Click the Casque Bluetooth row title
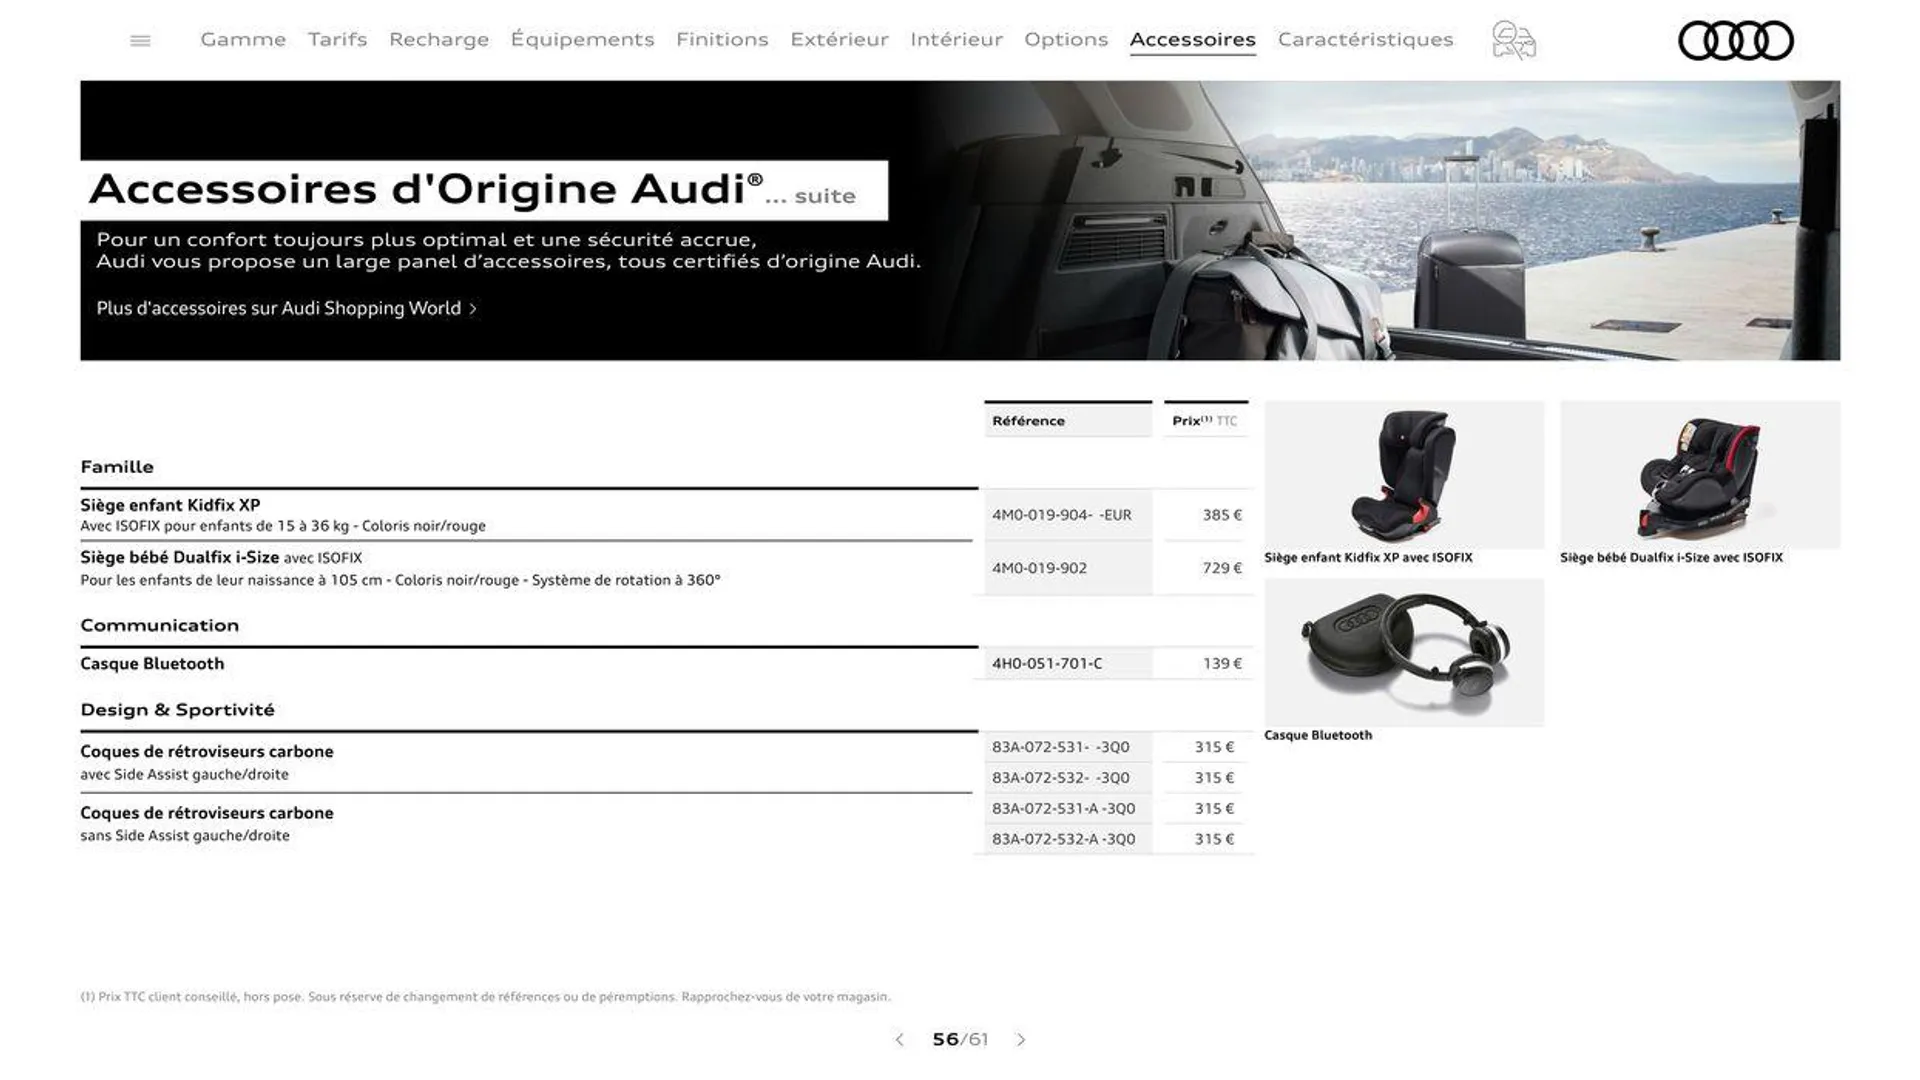The width and height of the screenshot is (1920, 1080). point(152,664)
